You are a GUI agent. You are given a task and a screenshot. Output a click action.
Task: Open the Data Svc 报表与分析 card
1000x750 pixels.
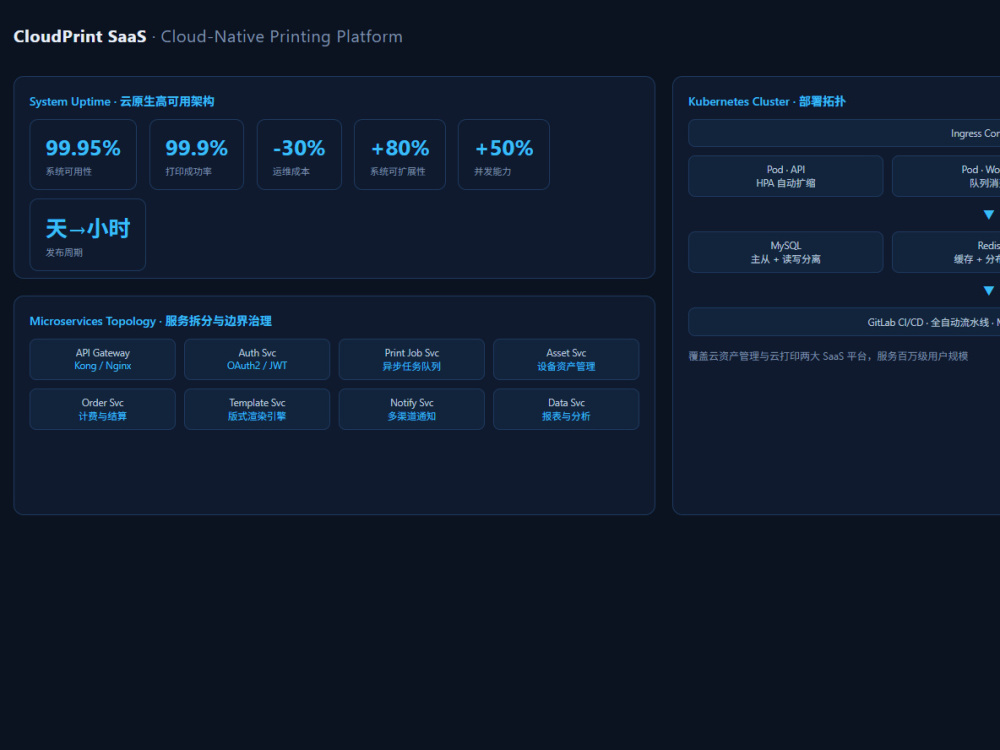click(566, 409)
